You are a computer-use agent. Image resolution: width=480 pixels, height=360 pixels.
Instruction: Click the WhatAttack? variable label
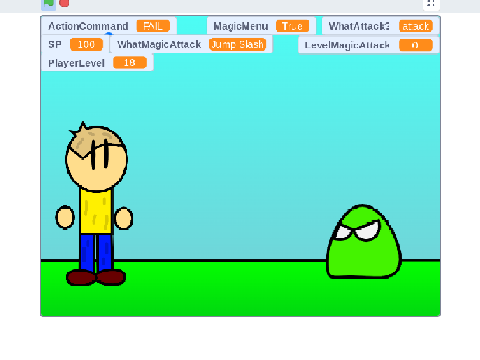tap(359, 26)
